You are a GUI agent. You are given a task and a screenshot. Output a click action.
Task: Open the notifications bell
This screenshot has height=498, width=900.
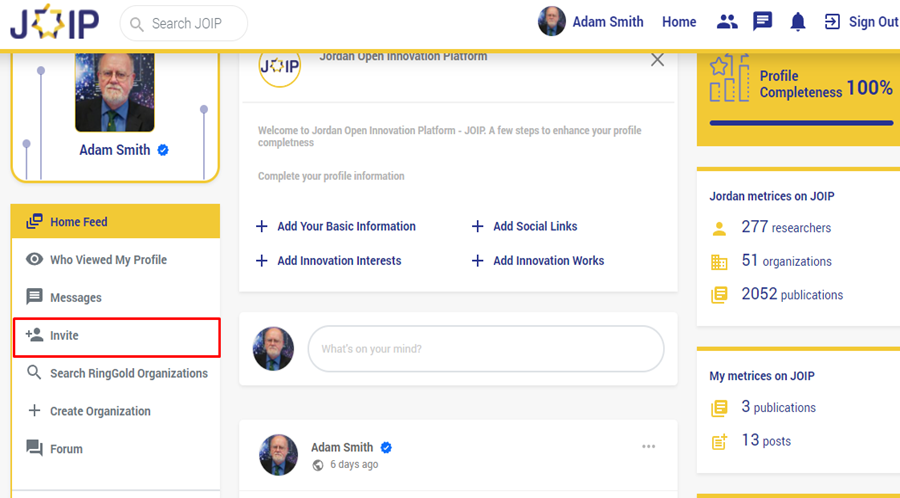coord(798,22)
